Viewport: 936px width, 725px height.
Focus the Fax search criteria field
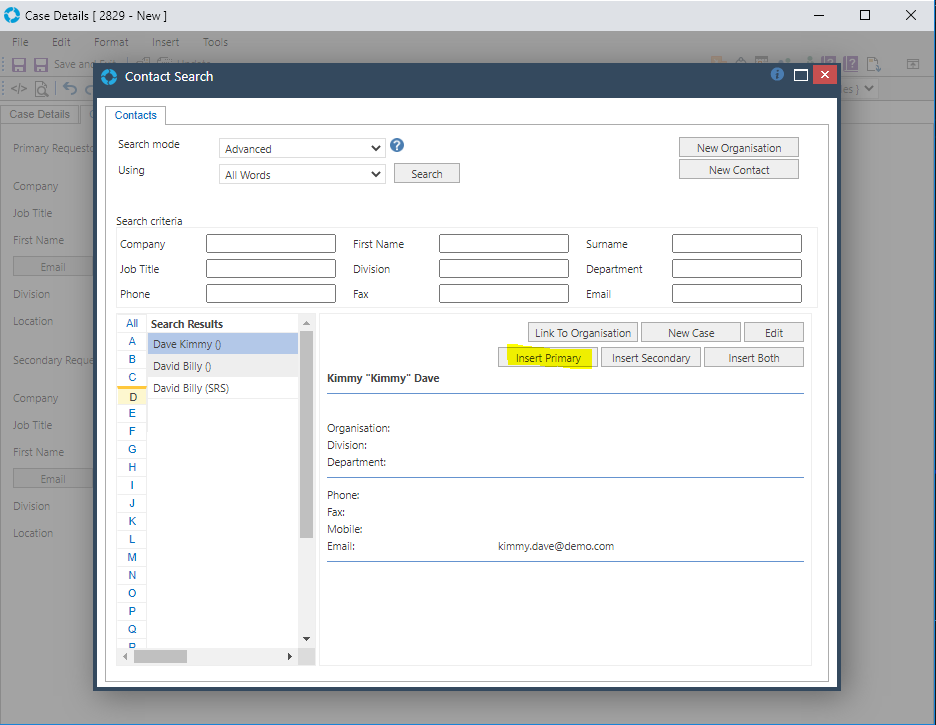504,294
